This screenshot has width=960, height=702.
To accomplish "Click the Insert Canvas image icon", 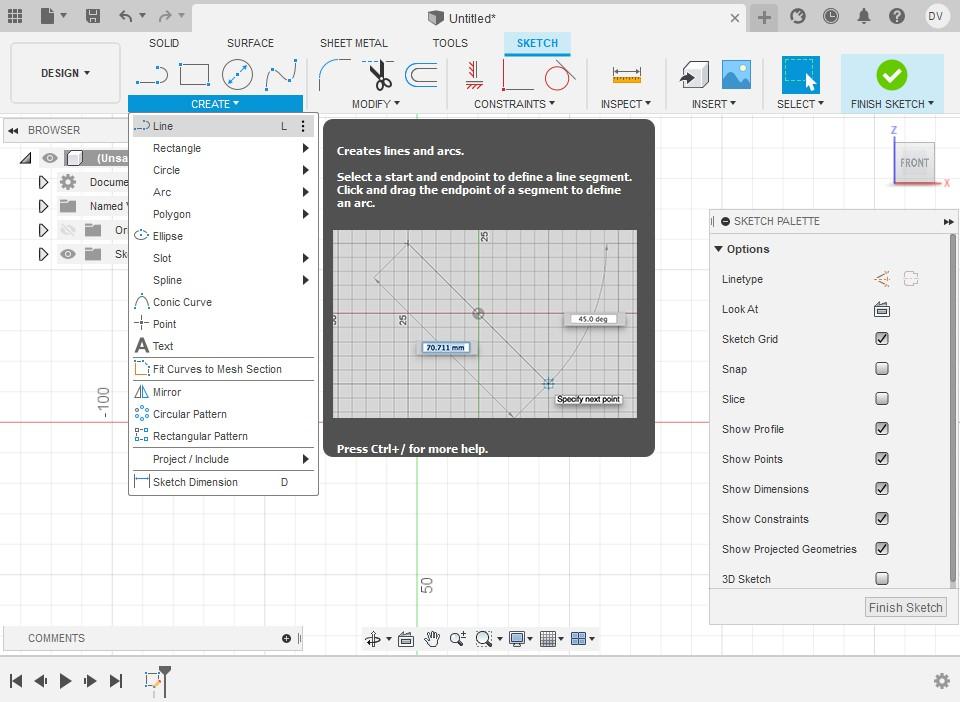I will [x=736, y=75].
